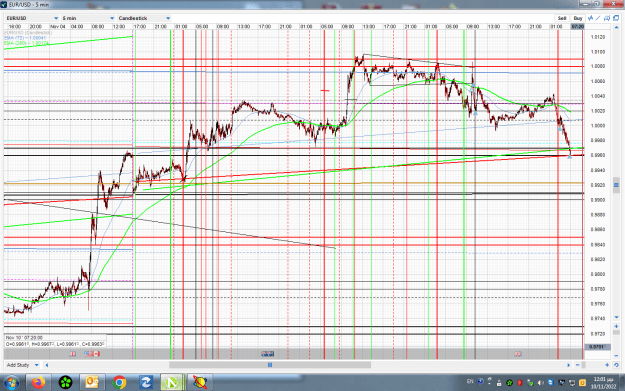
Task: Open the green flower app in taskbar
Action: click(x=66, y=383)
